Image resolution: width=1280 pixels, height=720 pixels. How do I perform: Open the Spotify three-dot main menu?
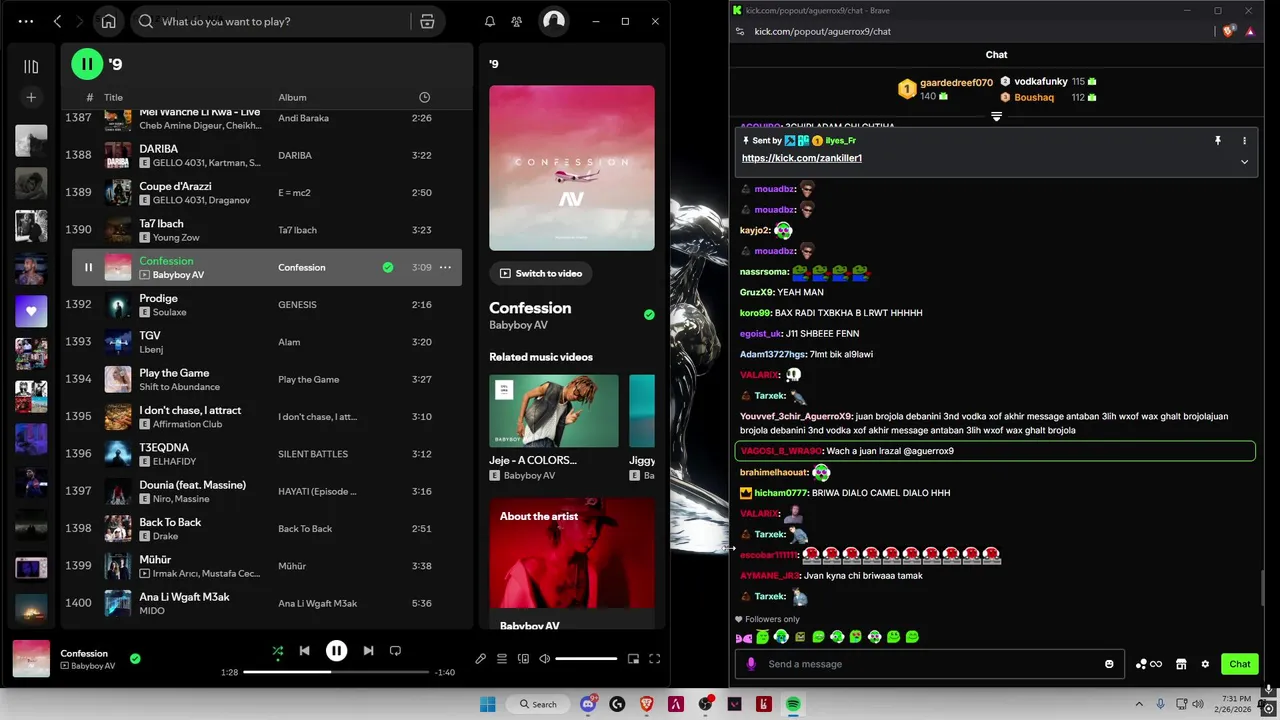[26, 21]
